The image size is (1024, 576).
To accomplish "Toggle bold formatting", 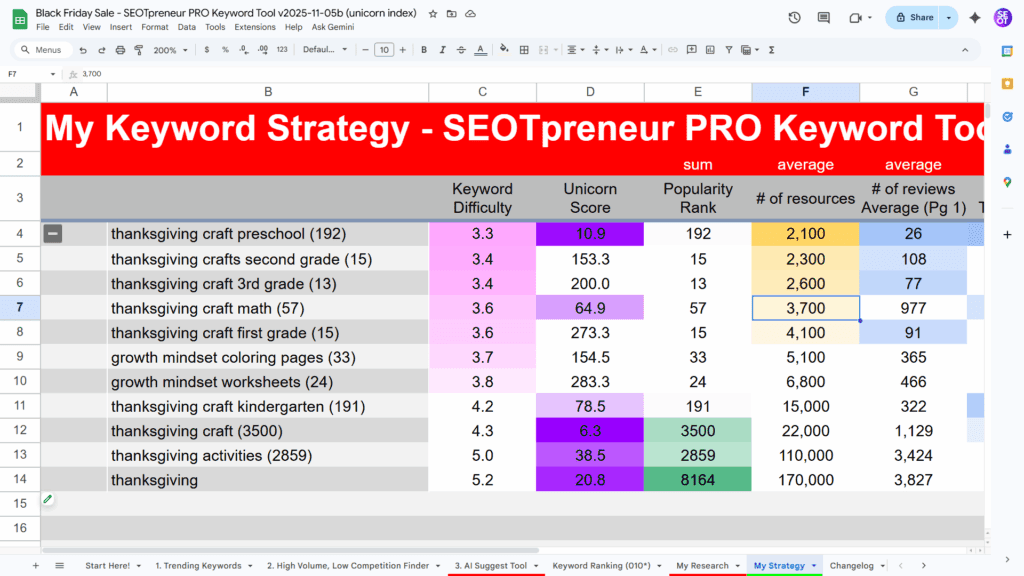I will pos(424,49).
